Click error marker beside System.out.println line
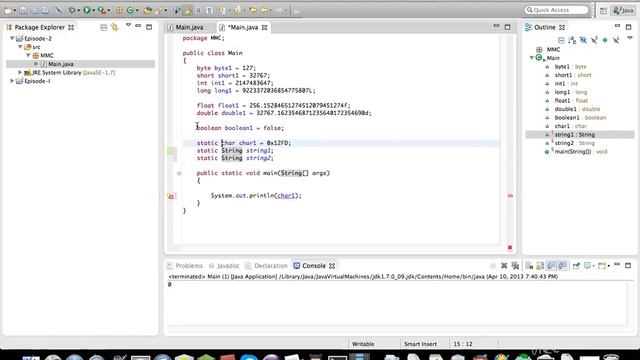The height and width of the screenshot is (360, 640). pyautogui.click(x=171, y=196)
